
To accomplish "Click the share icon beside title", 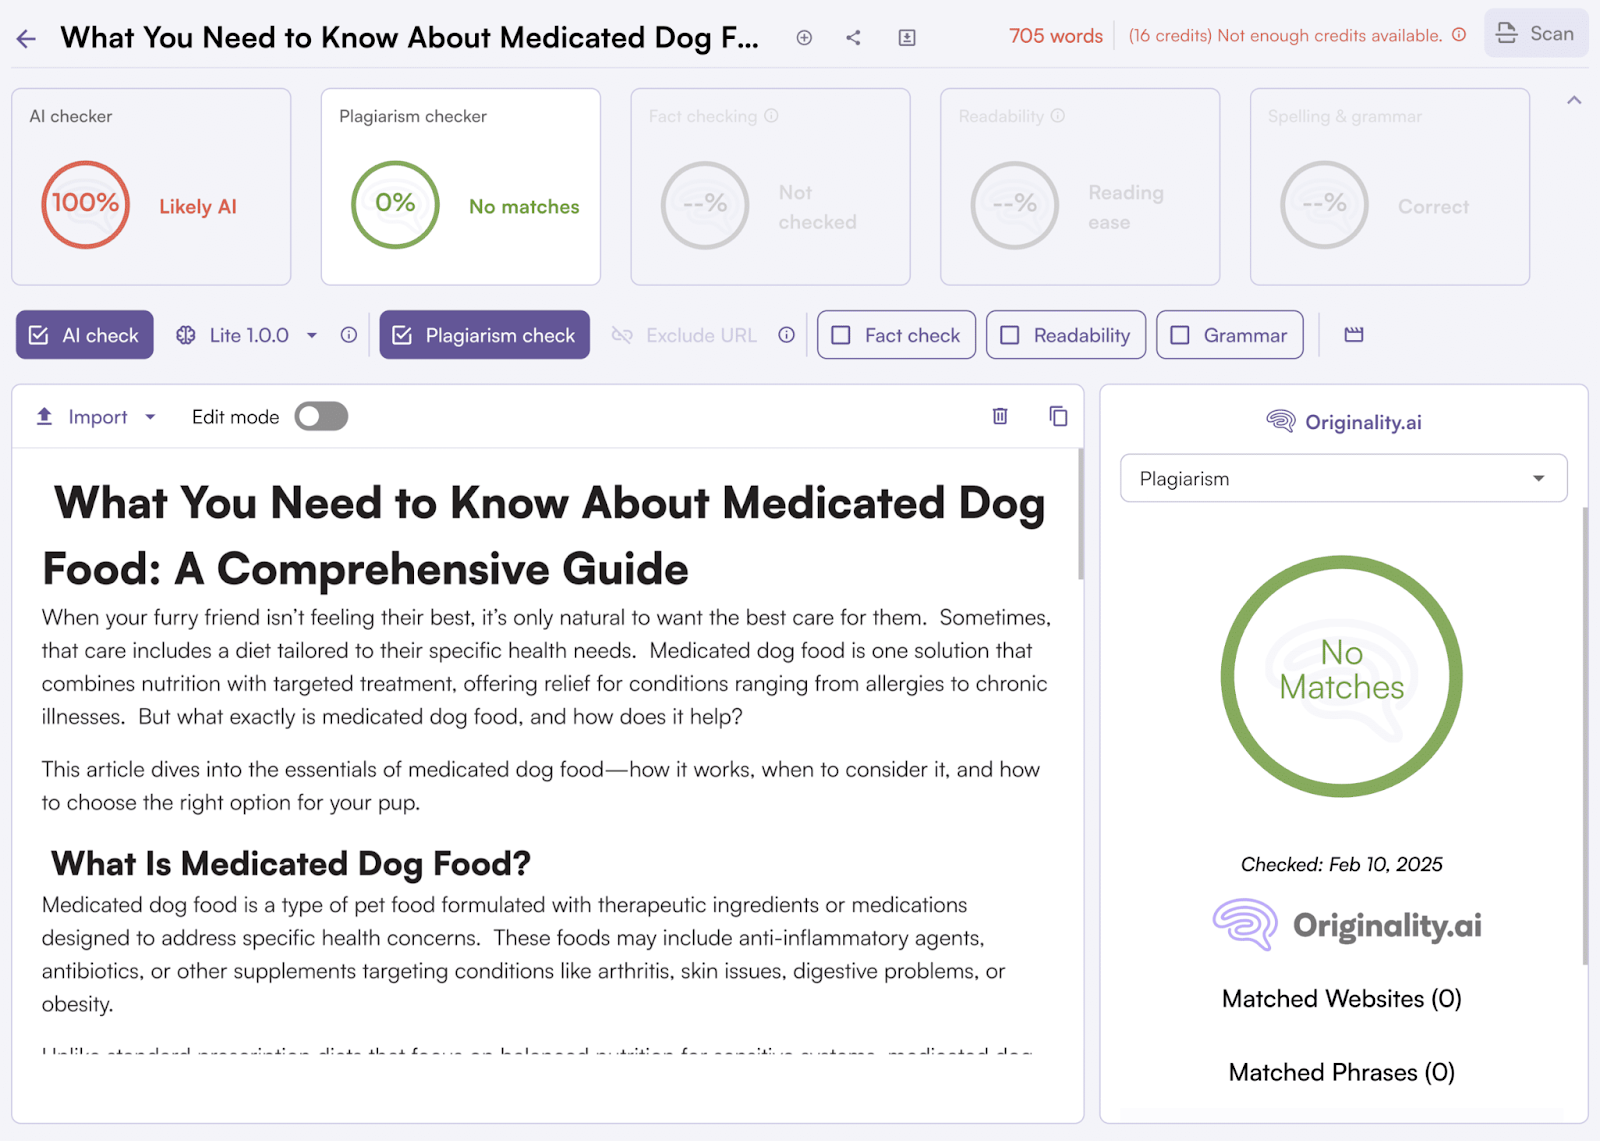I will pyautogui.click(x=853, y=38).
